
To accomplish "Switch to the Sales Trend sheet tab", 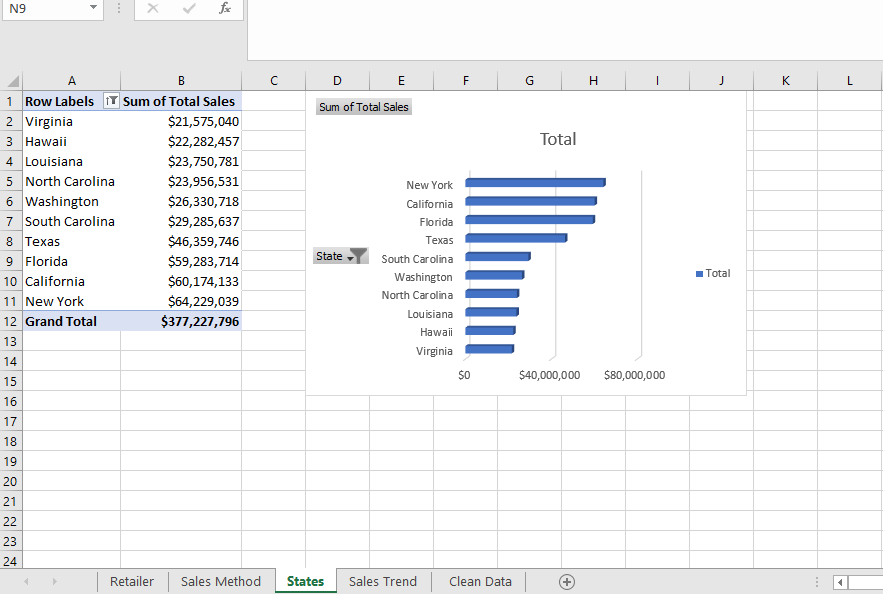I will (382, 581).
